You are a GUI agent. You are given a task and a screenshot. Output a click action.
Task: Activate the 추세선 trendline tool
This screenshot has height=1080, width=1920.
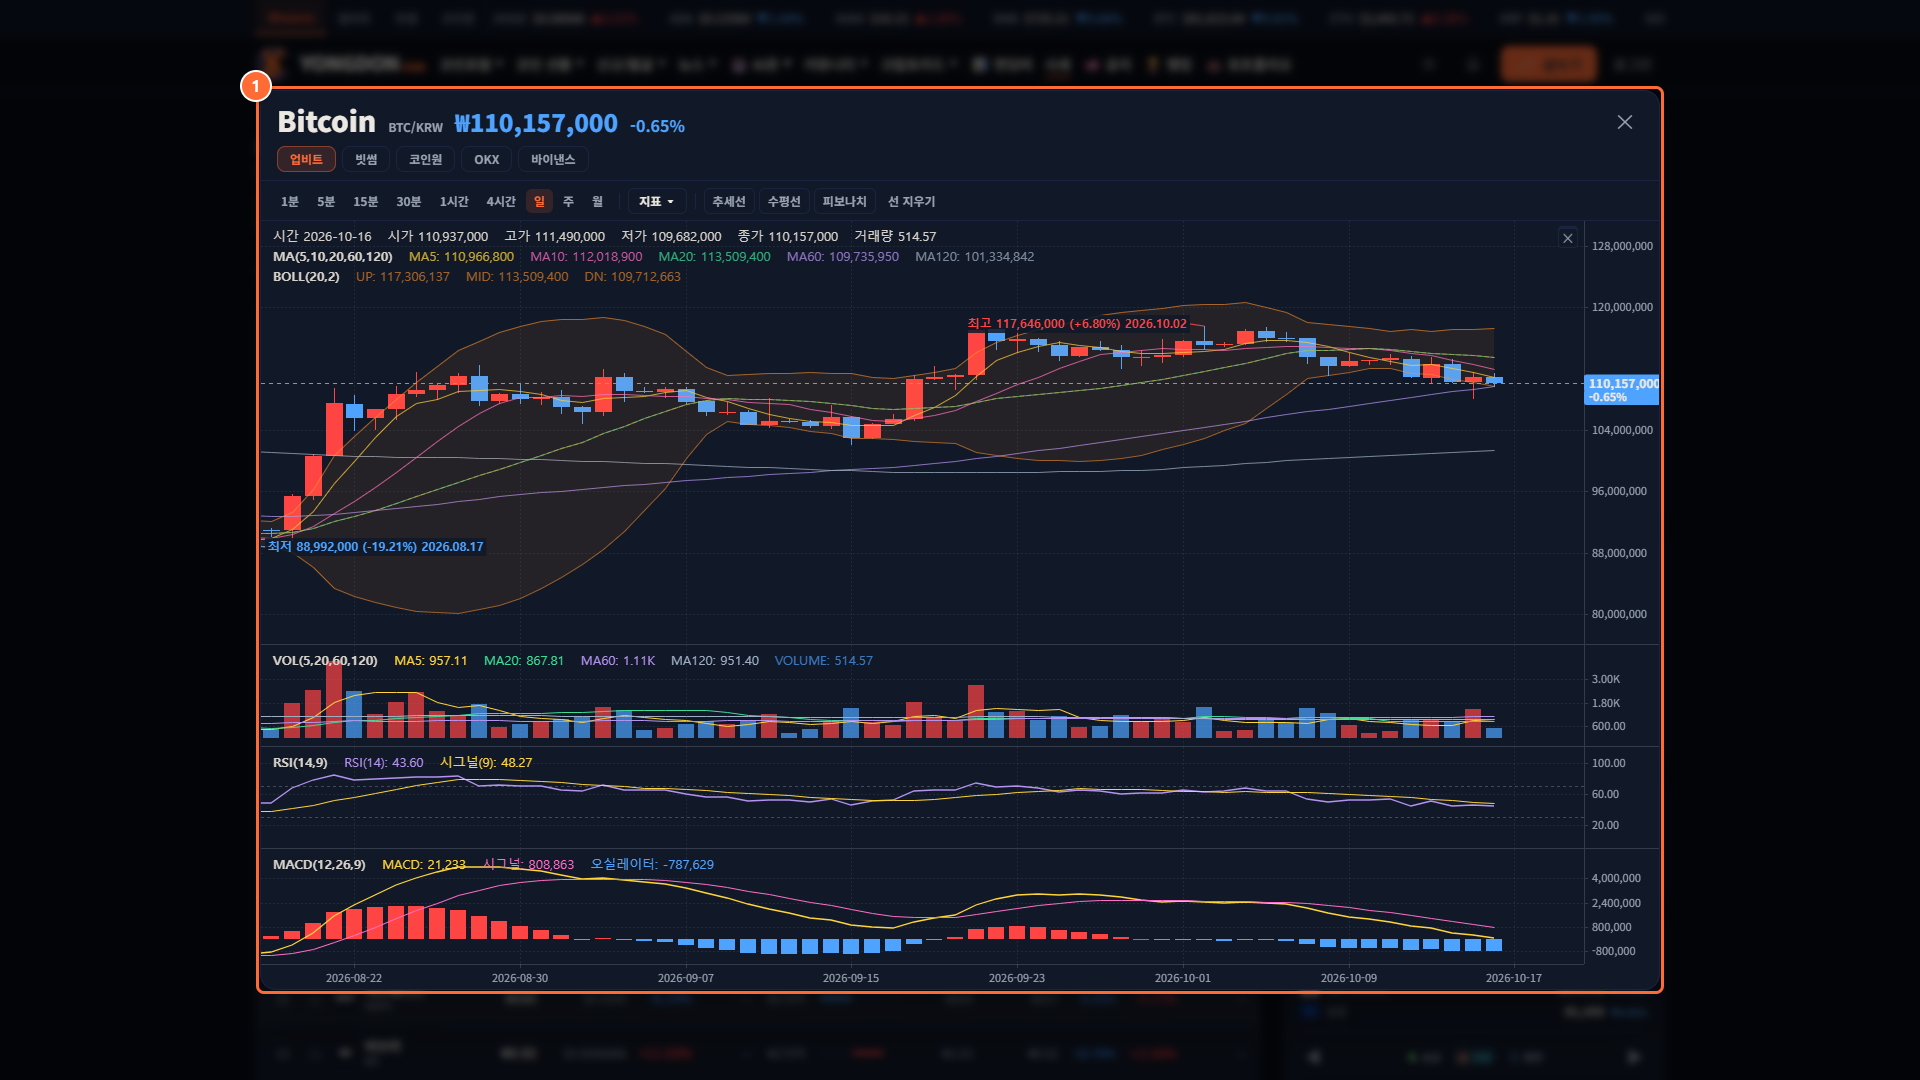[729, 202]
